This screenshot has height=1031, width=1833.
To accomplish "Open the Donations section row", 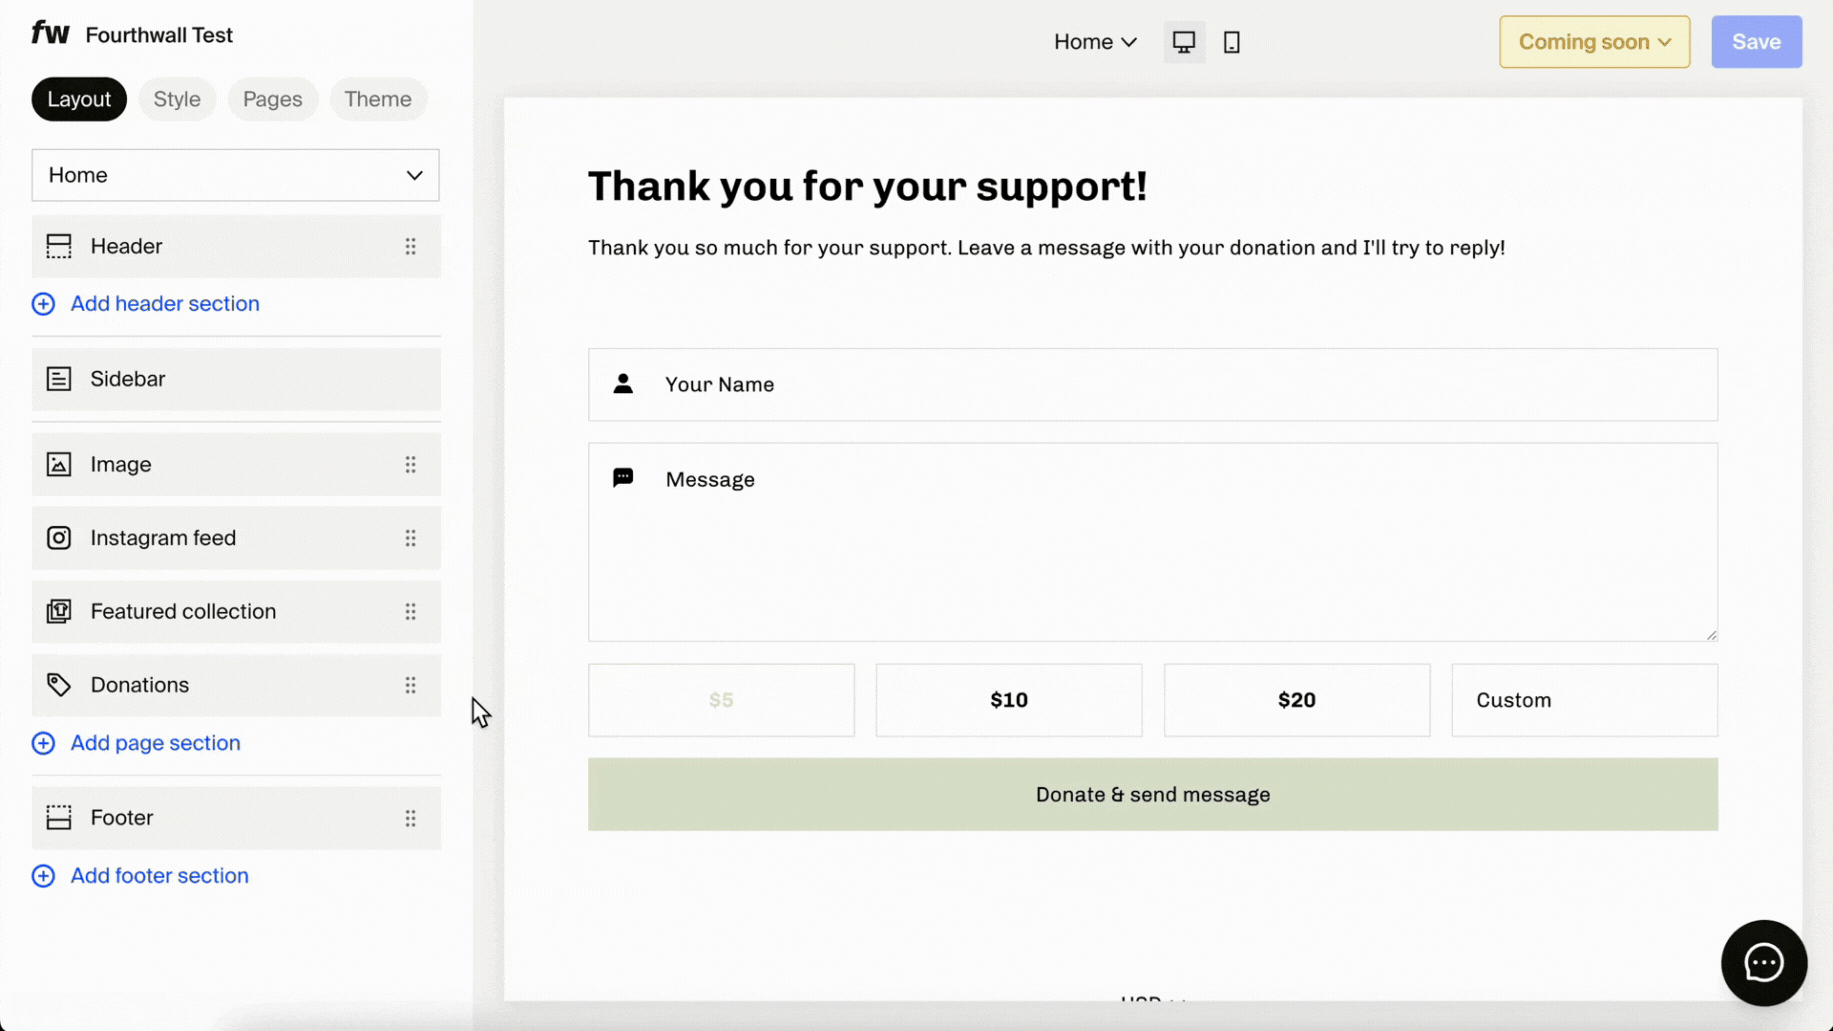I will point(236,685).
